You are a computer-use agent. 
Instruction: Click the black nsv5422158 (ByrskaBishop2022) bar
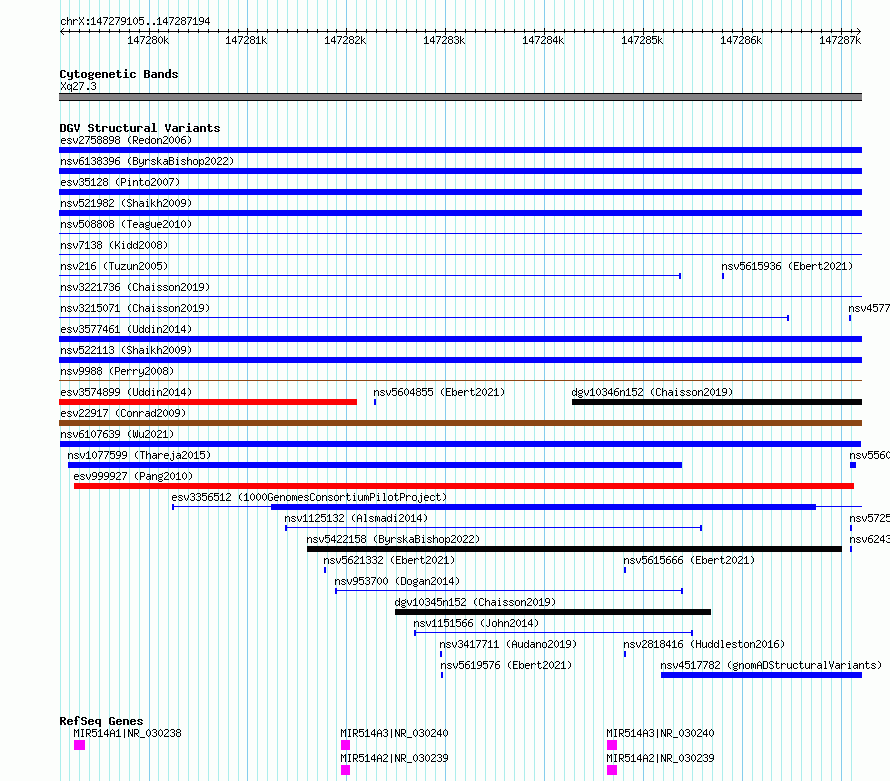pyautogui.click(x=574, y=549)
